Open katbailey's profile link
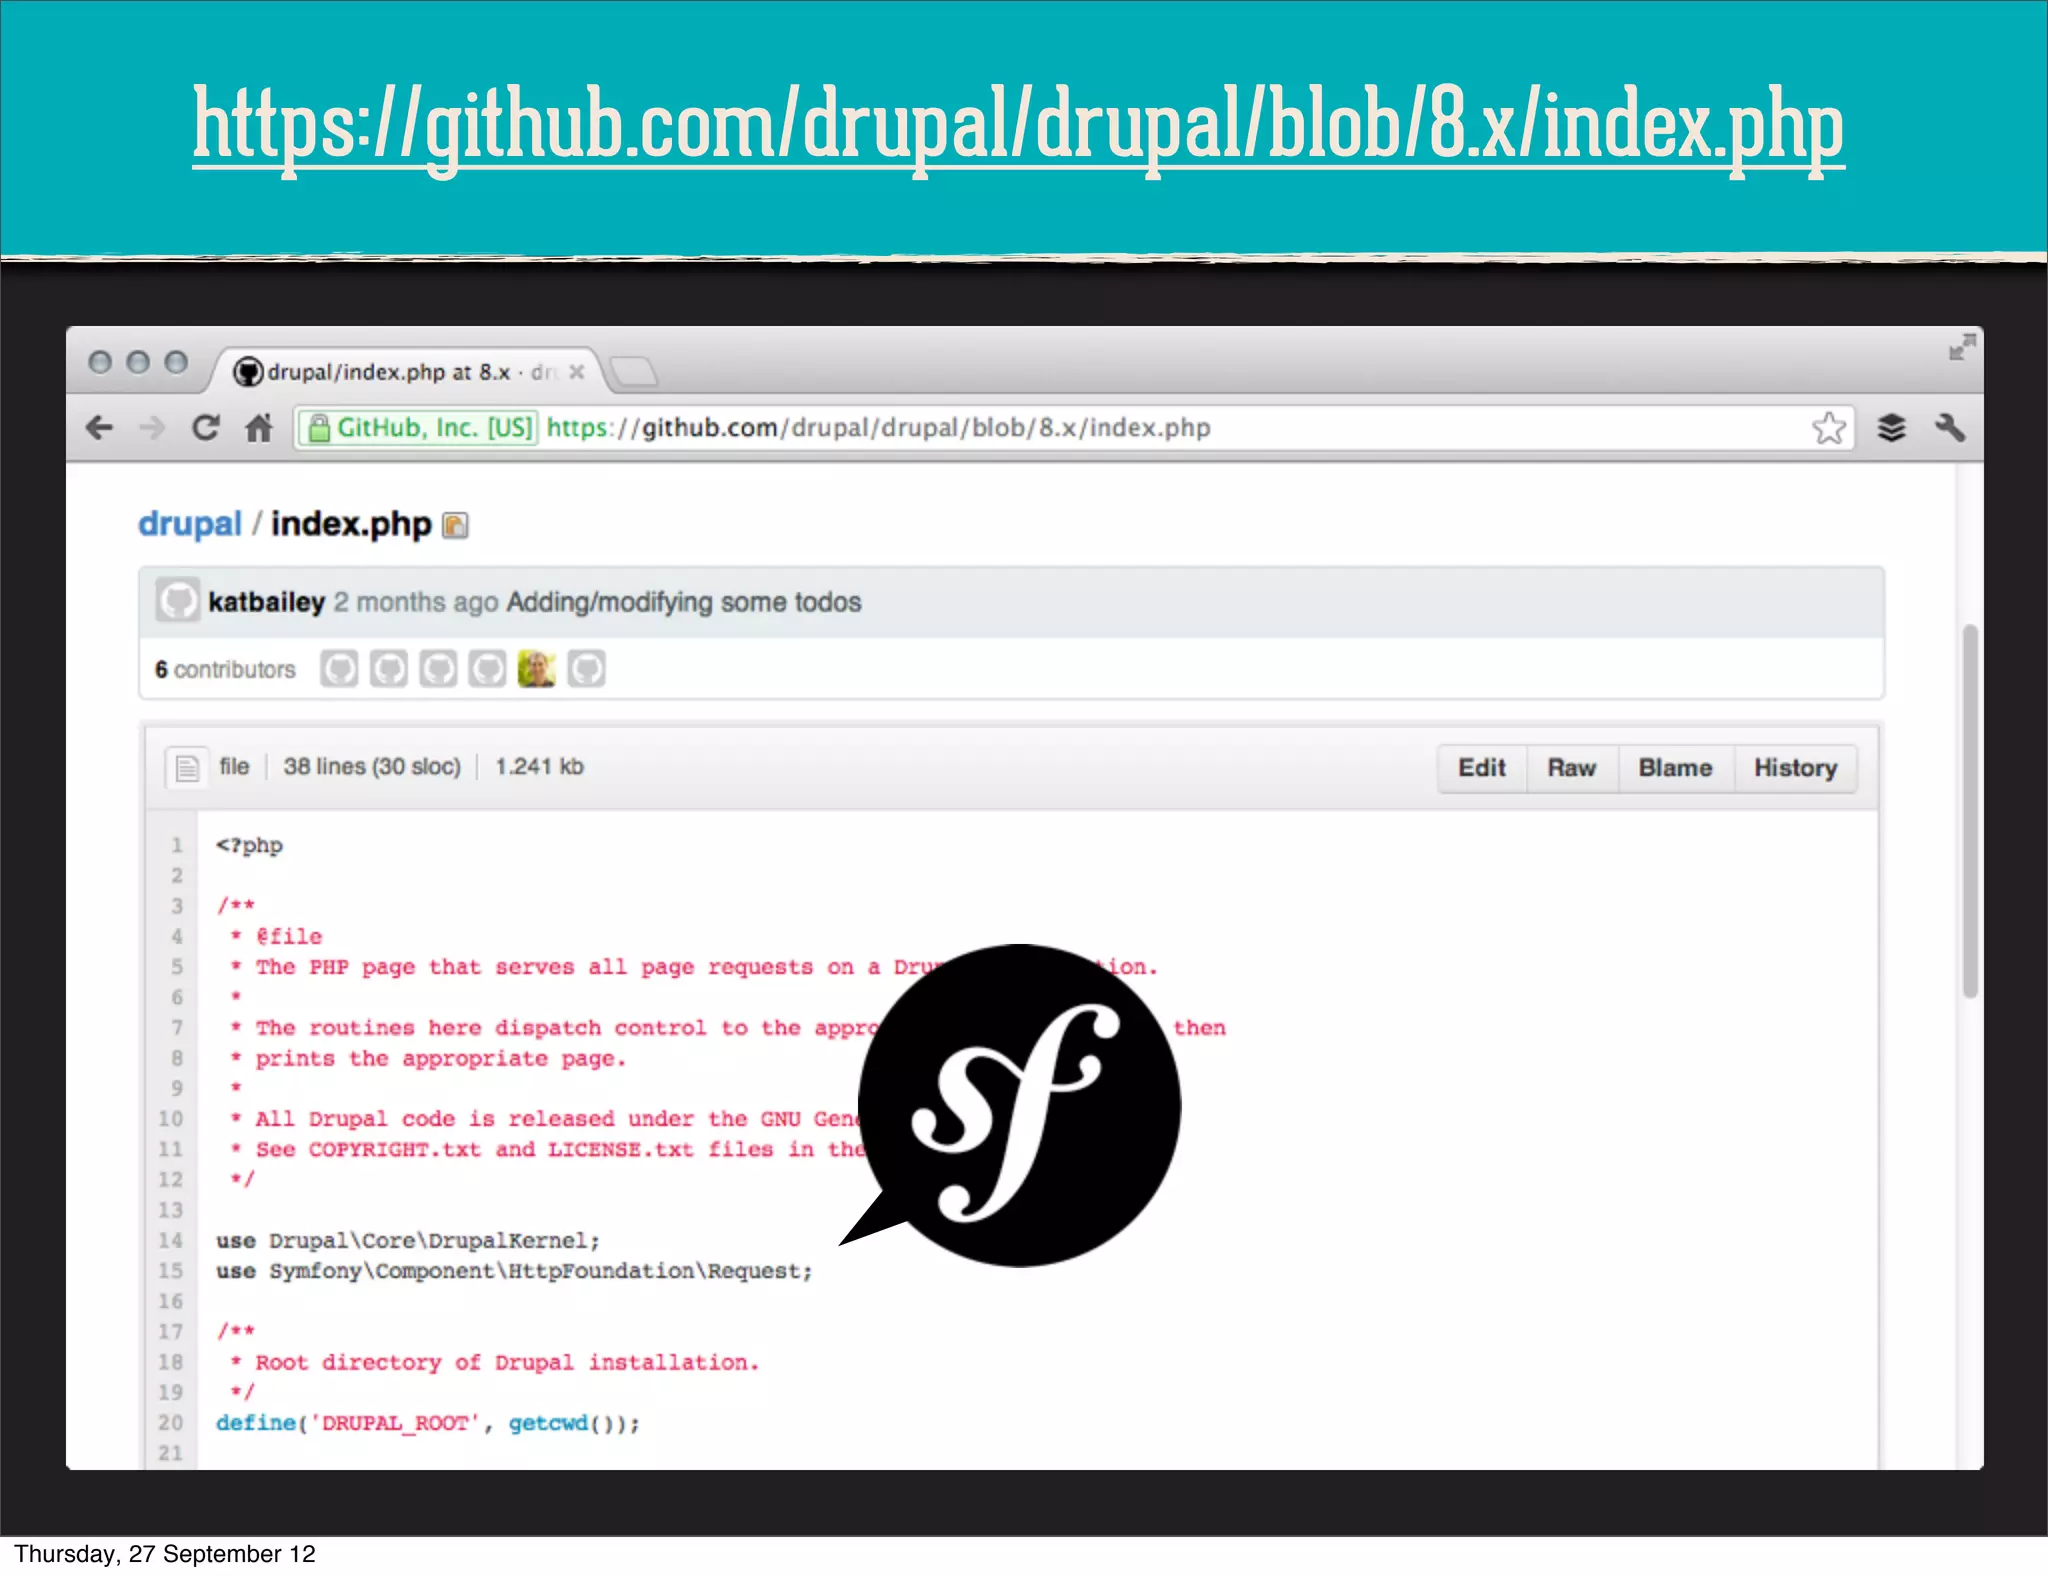Screen dimensions: 2048x1576 coord(266,602)
